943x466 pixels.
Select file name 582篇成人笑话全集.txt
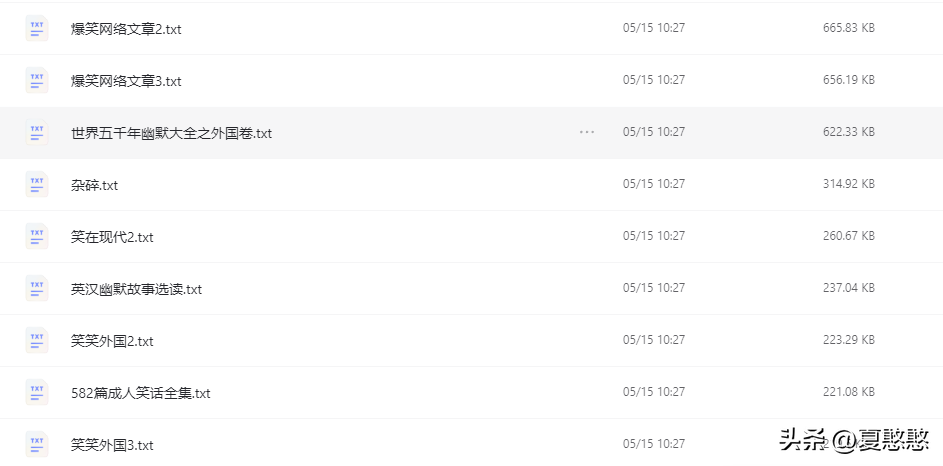[x=141, y=393]
